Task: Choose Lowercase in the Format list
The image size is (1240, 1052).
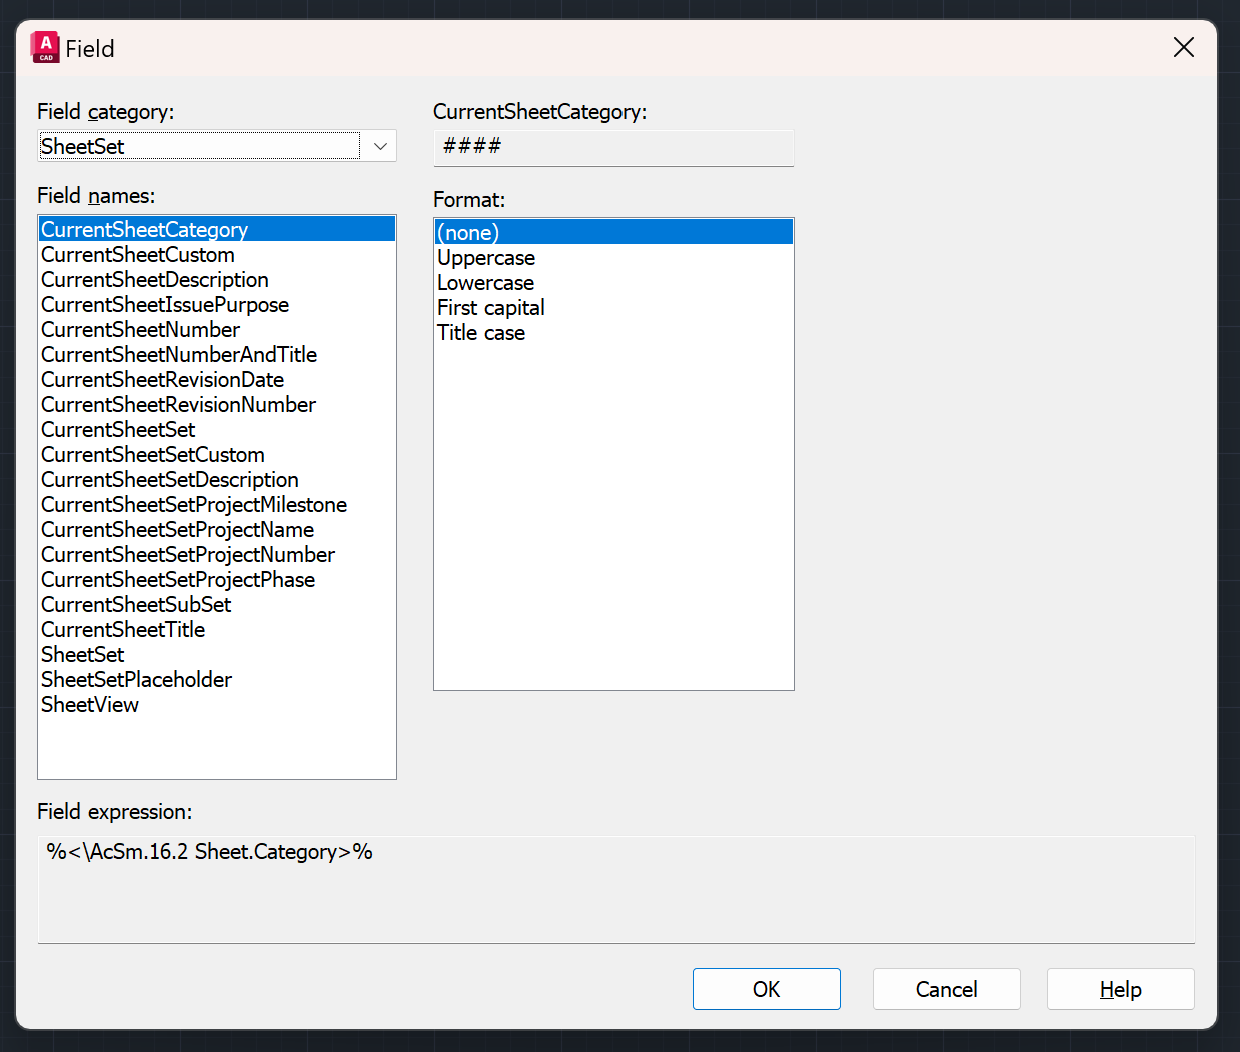Action: (x=485, y=283)
